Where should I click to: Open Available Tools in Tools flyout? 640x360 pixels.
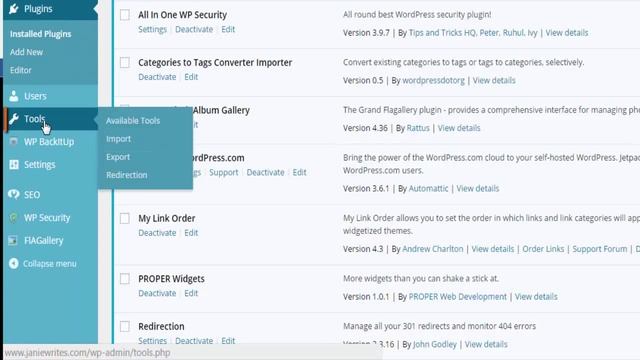click(x=133, y=120)
